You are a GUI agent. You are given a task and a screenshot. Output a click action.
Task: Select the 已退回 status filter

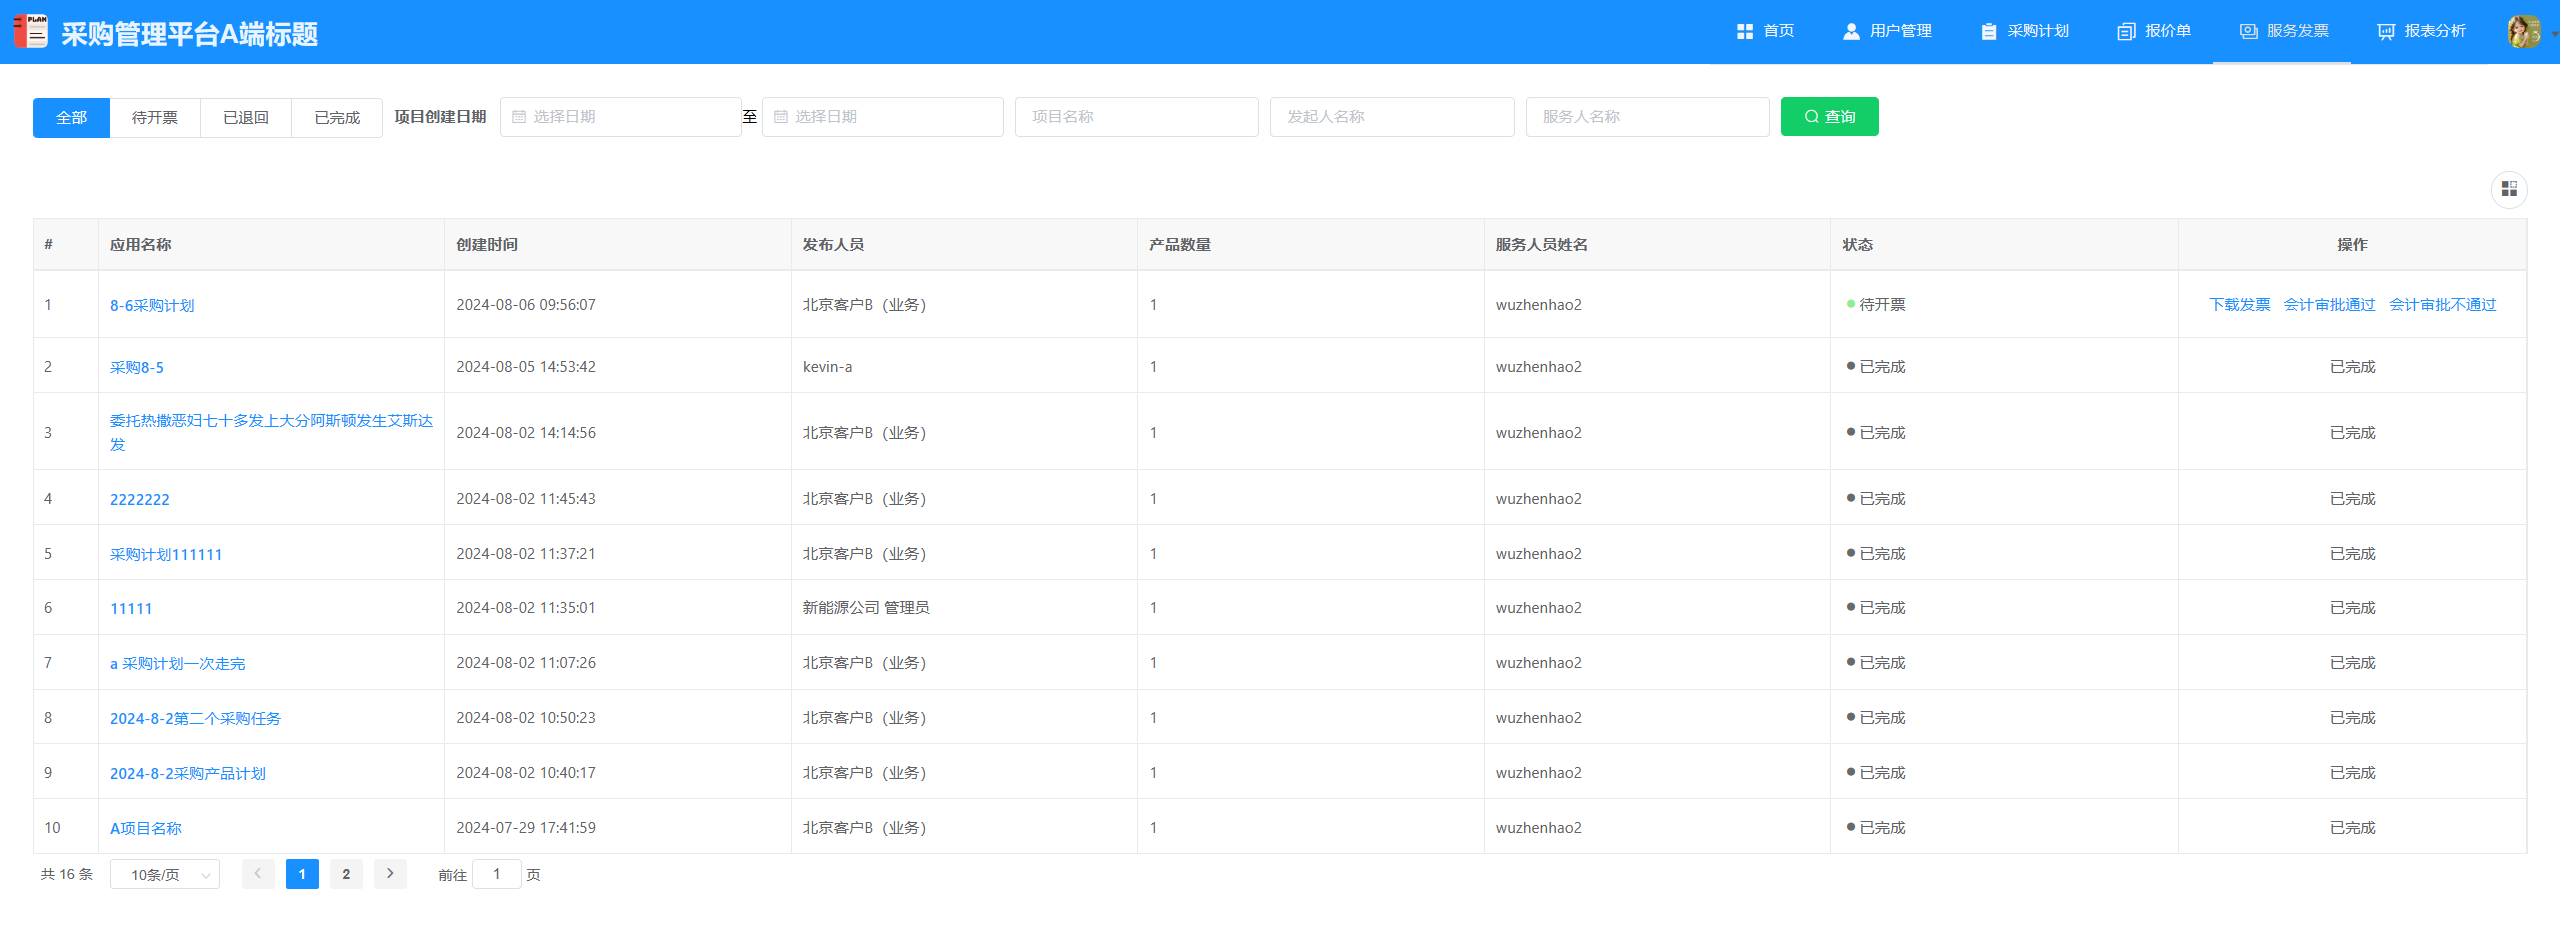tap(246, 118)
